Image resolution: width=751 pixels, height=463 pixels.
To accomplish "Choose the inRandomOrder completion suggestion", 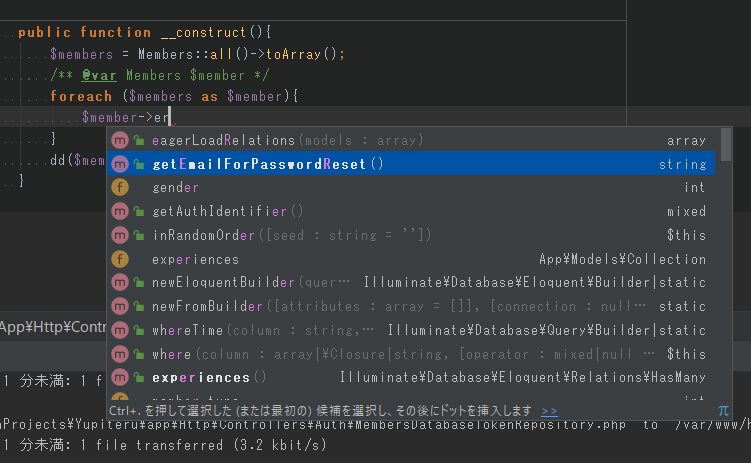I will point(207,235).
